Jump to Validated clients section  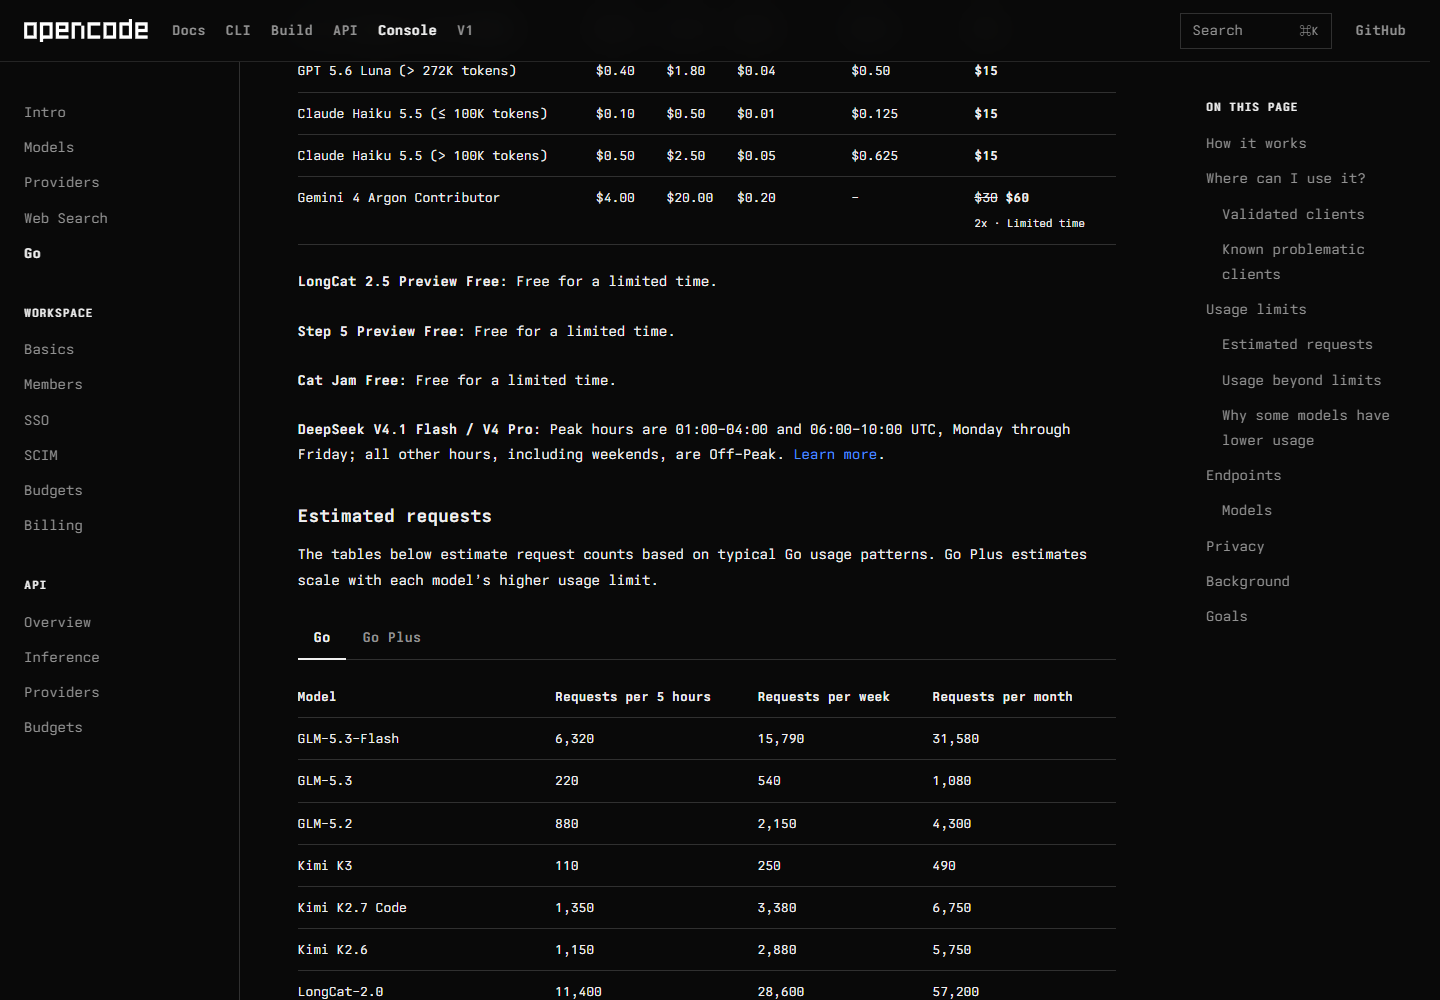1293,214
